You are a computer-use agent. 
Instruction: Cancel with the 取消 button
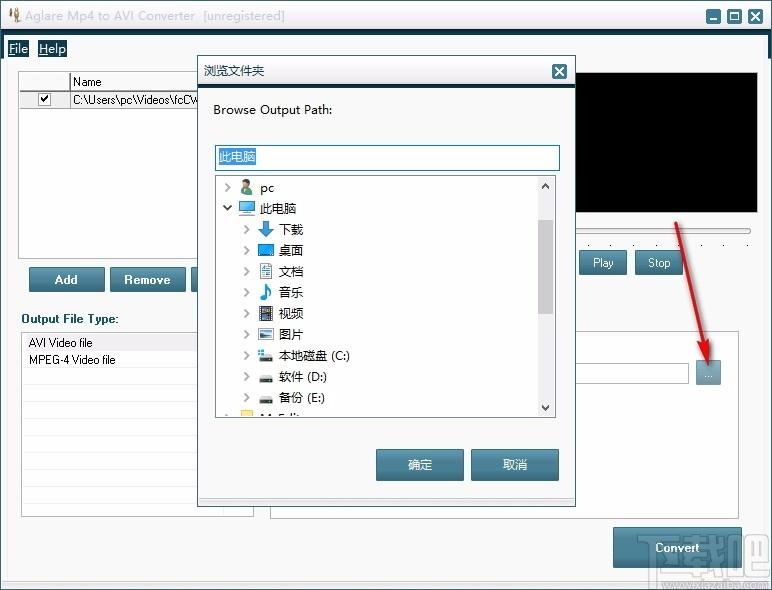pos(515,464)
